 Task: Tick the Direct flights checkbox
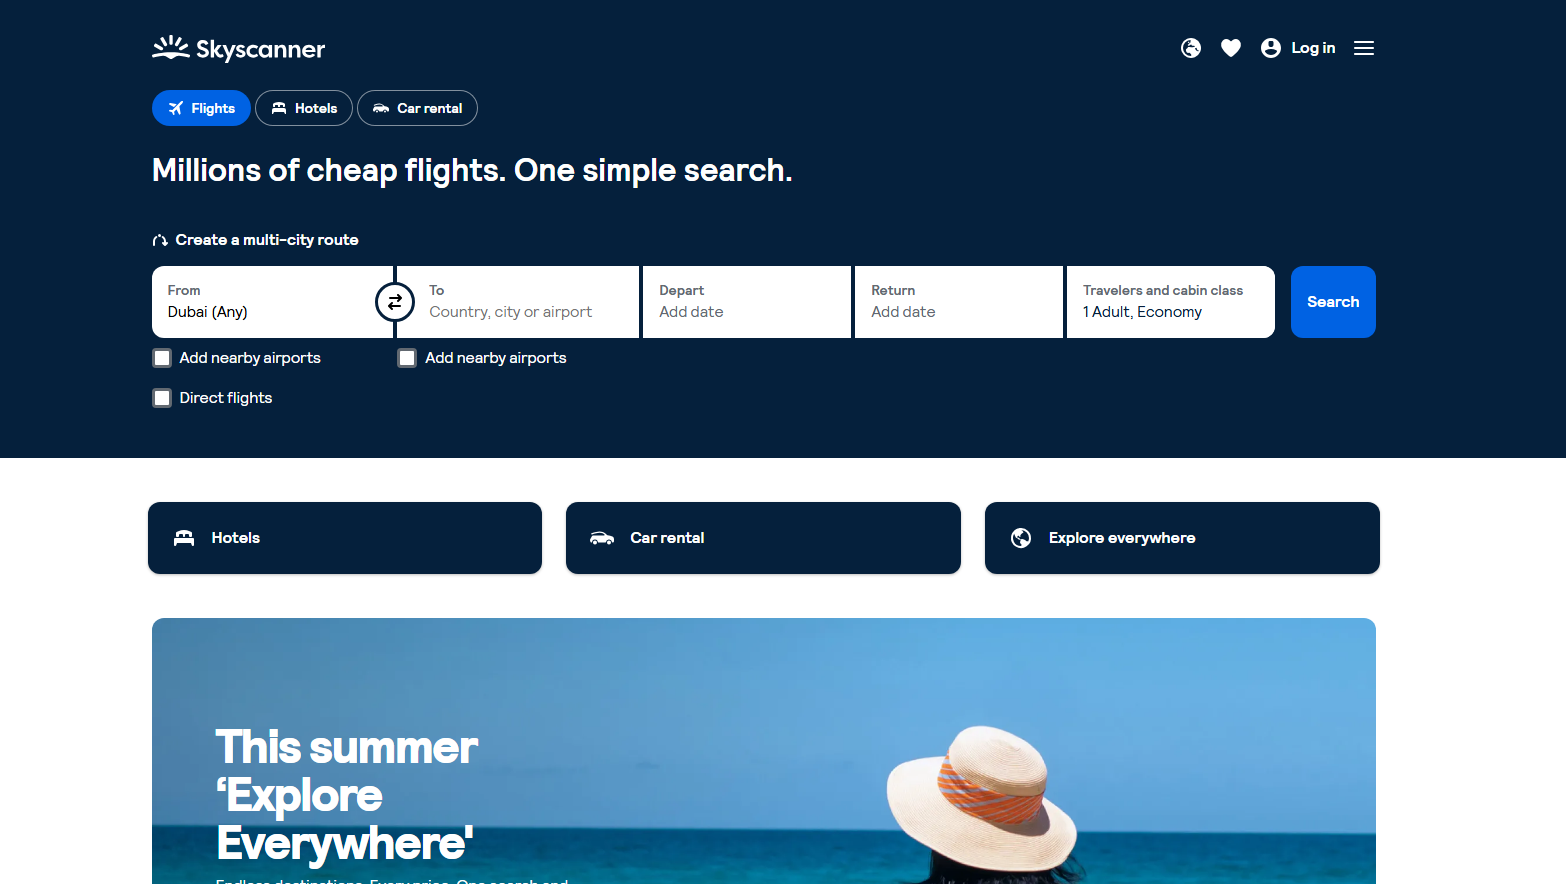pyautogui.click(x=162, y=398)
